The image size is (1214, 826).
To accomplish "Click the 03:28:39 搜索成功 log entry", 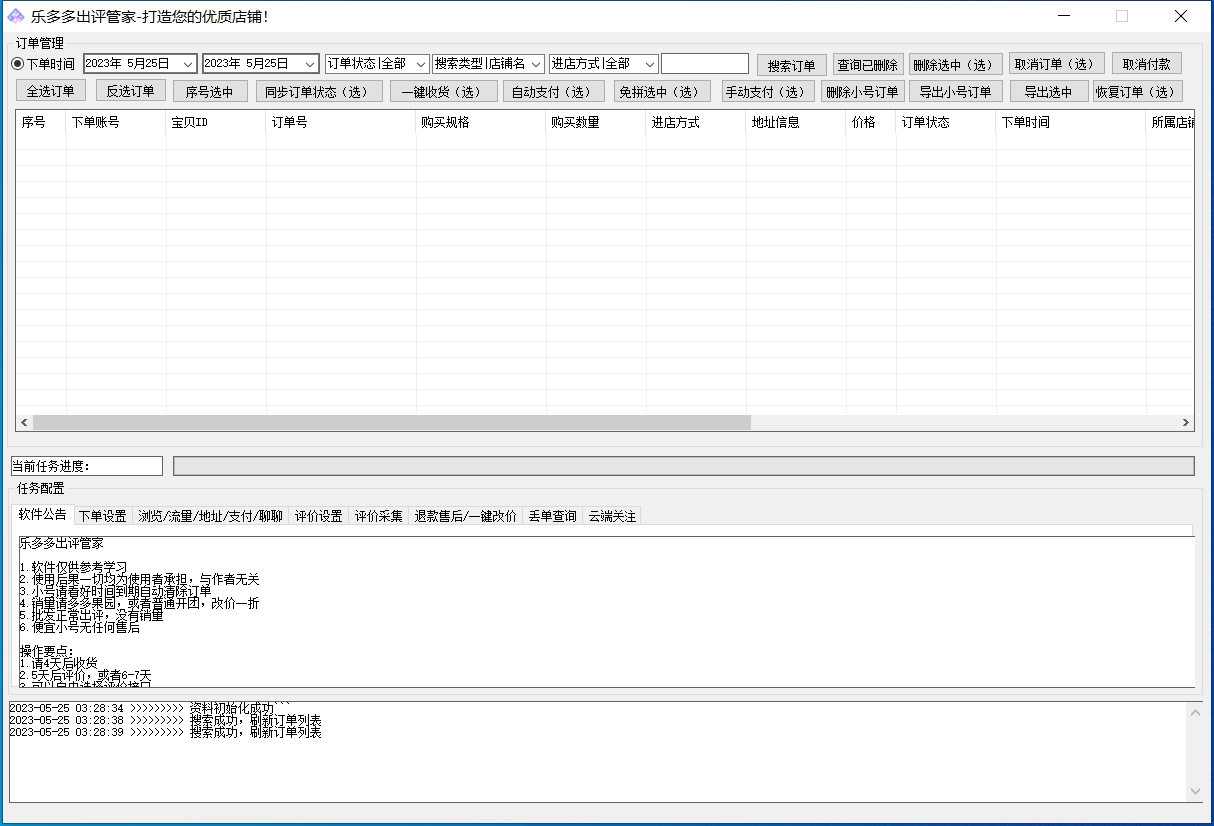I will (165, 732).
